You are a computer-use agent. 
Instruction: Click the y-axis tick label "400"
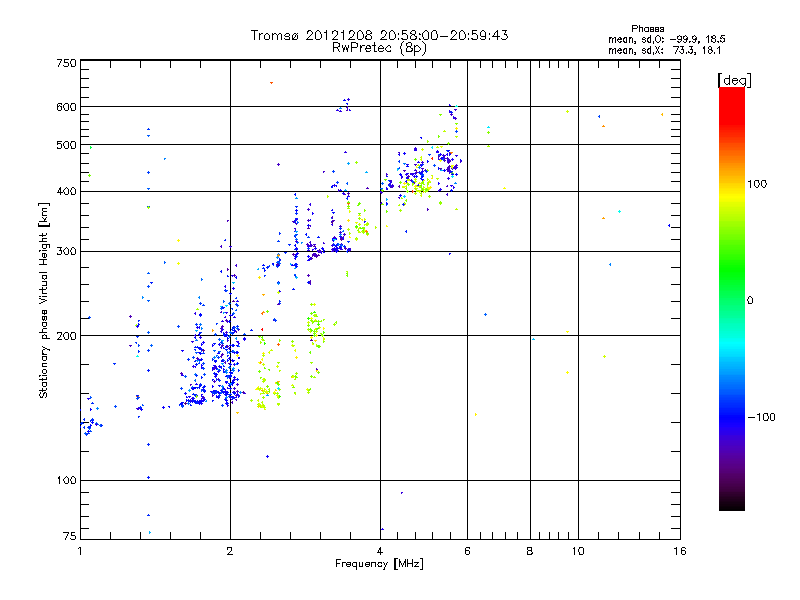(66, 192)
